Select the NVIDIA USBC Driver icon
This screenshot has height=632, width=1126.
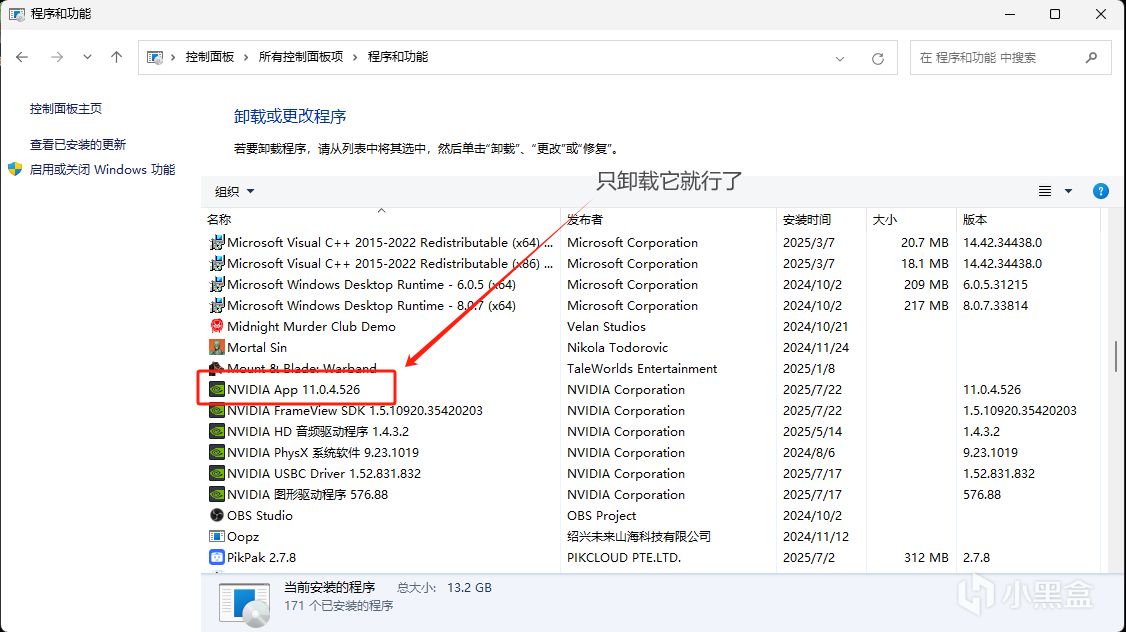pos(216,473)
